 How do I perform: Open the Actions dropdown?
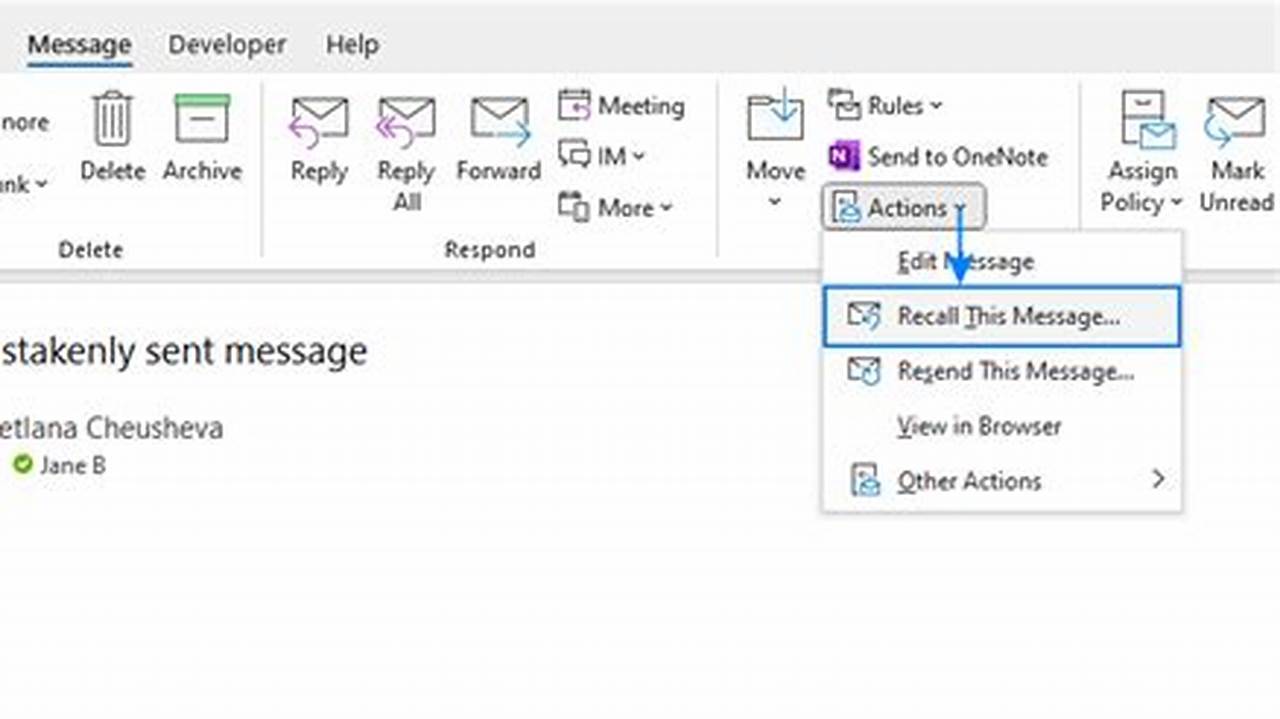[x=903, y=207]
